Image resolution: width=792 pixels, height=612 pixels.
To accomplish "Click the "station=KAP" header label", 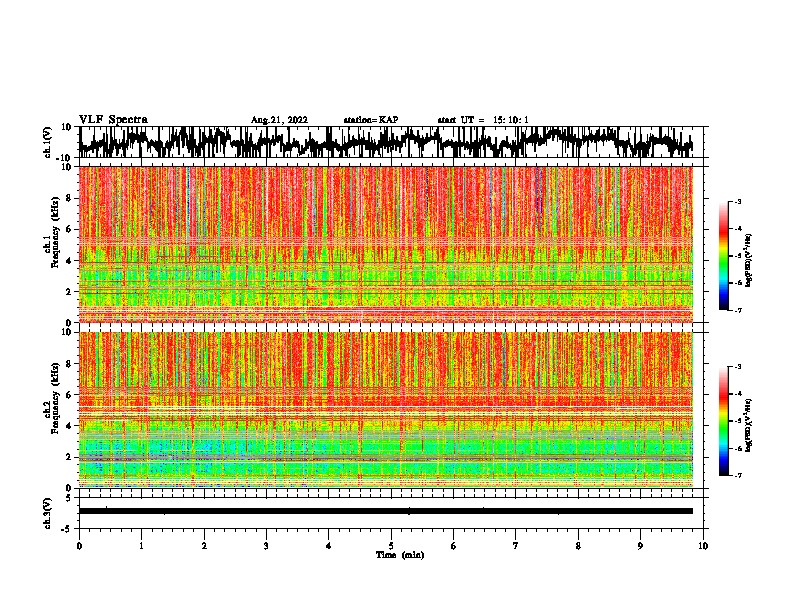I will [x=371, y=120].
